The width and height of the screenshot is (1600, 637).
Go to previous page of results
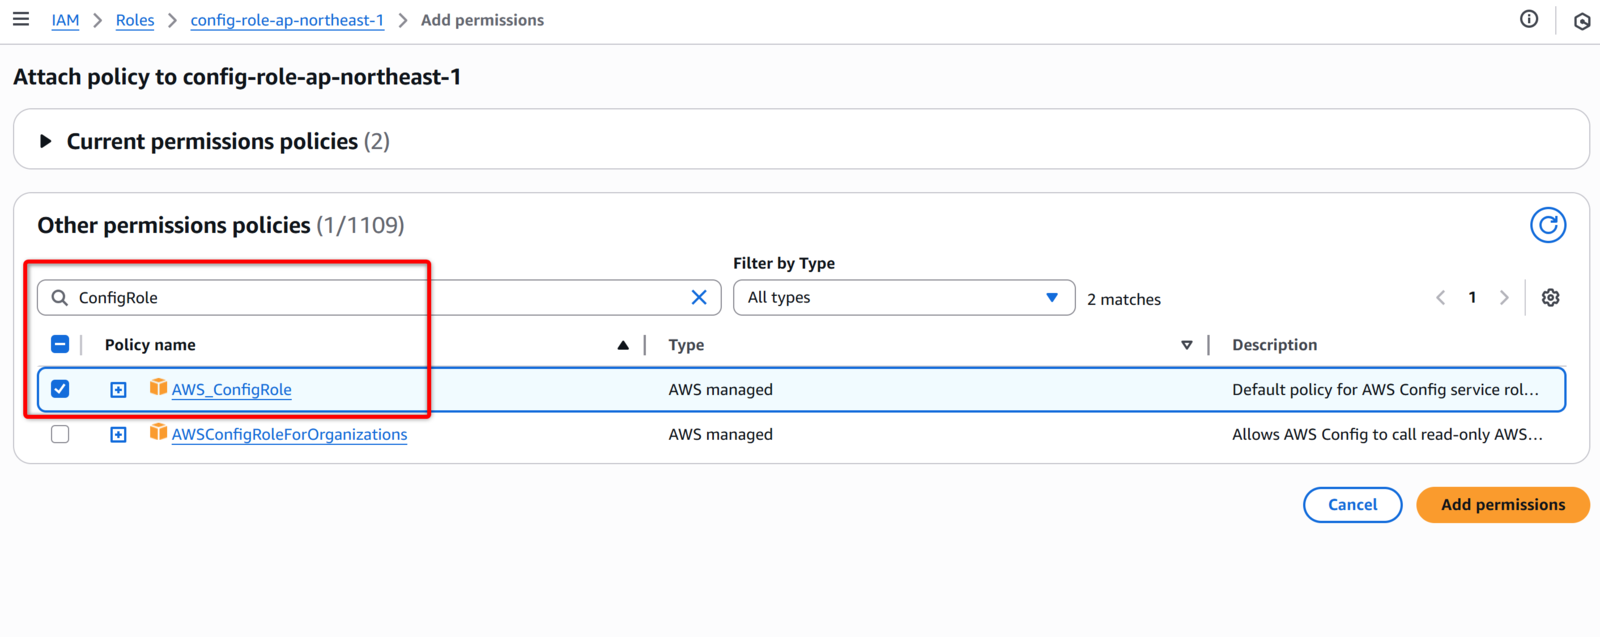click(1441, 297)
